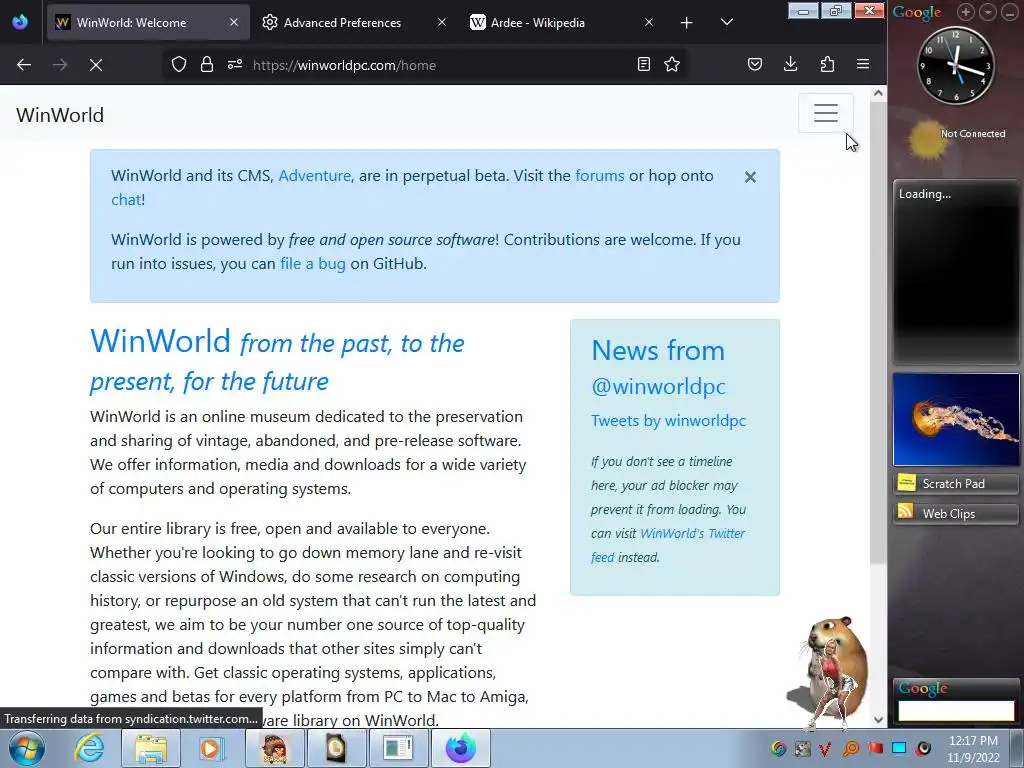This screenshot has width=1024, height=768.
Task: Open the Web Clips gadget
Action: click(956, 513)
